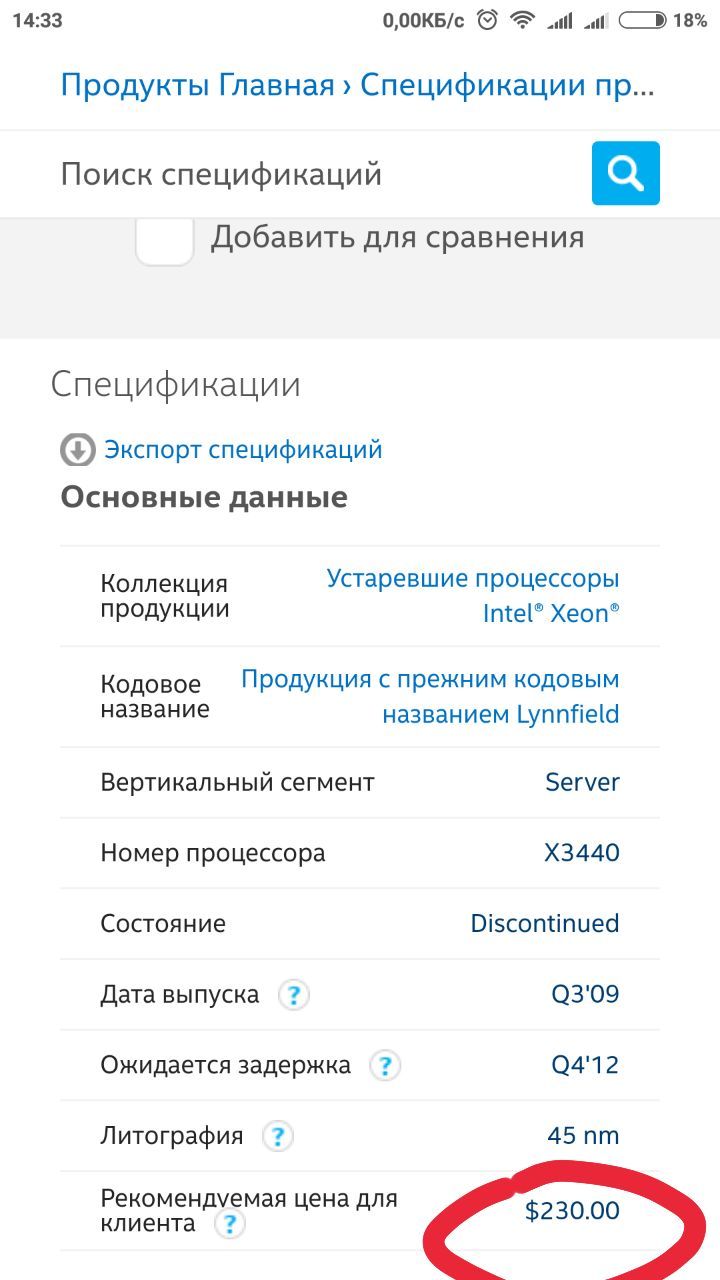This screenshot has height=1280, width=720.
Task: Click Экспорт спецификаций link
Action: coord(243,450)
